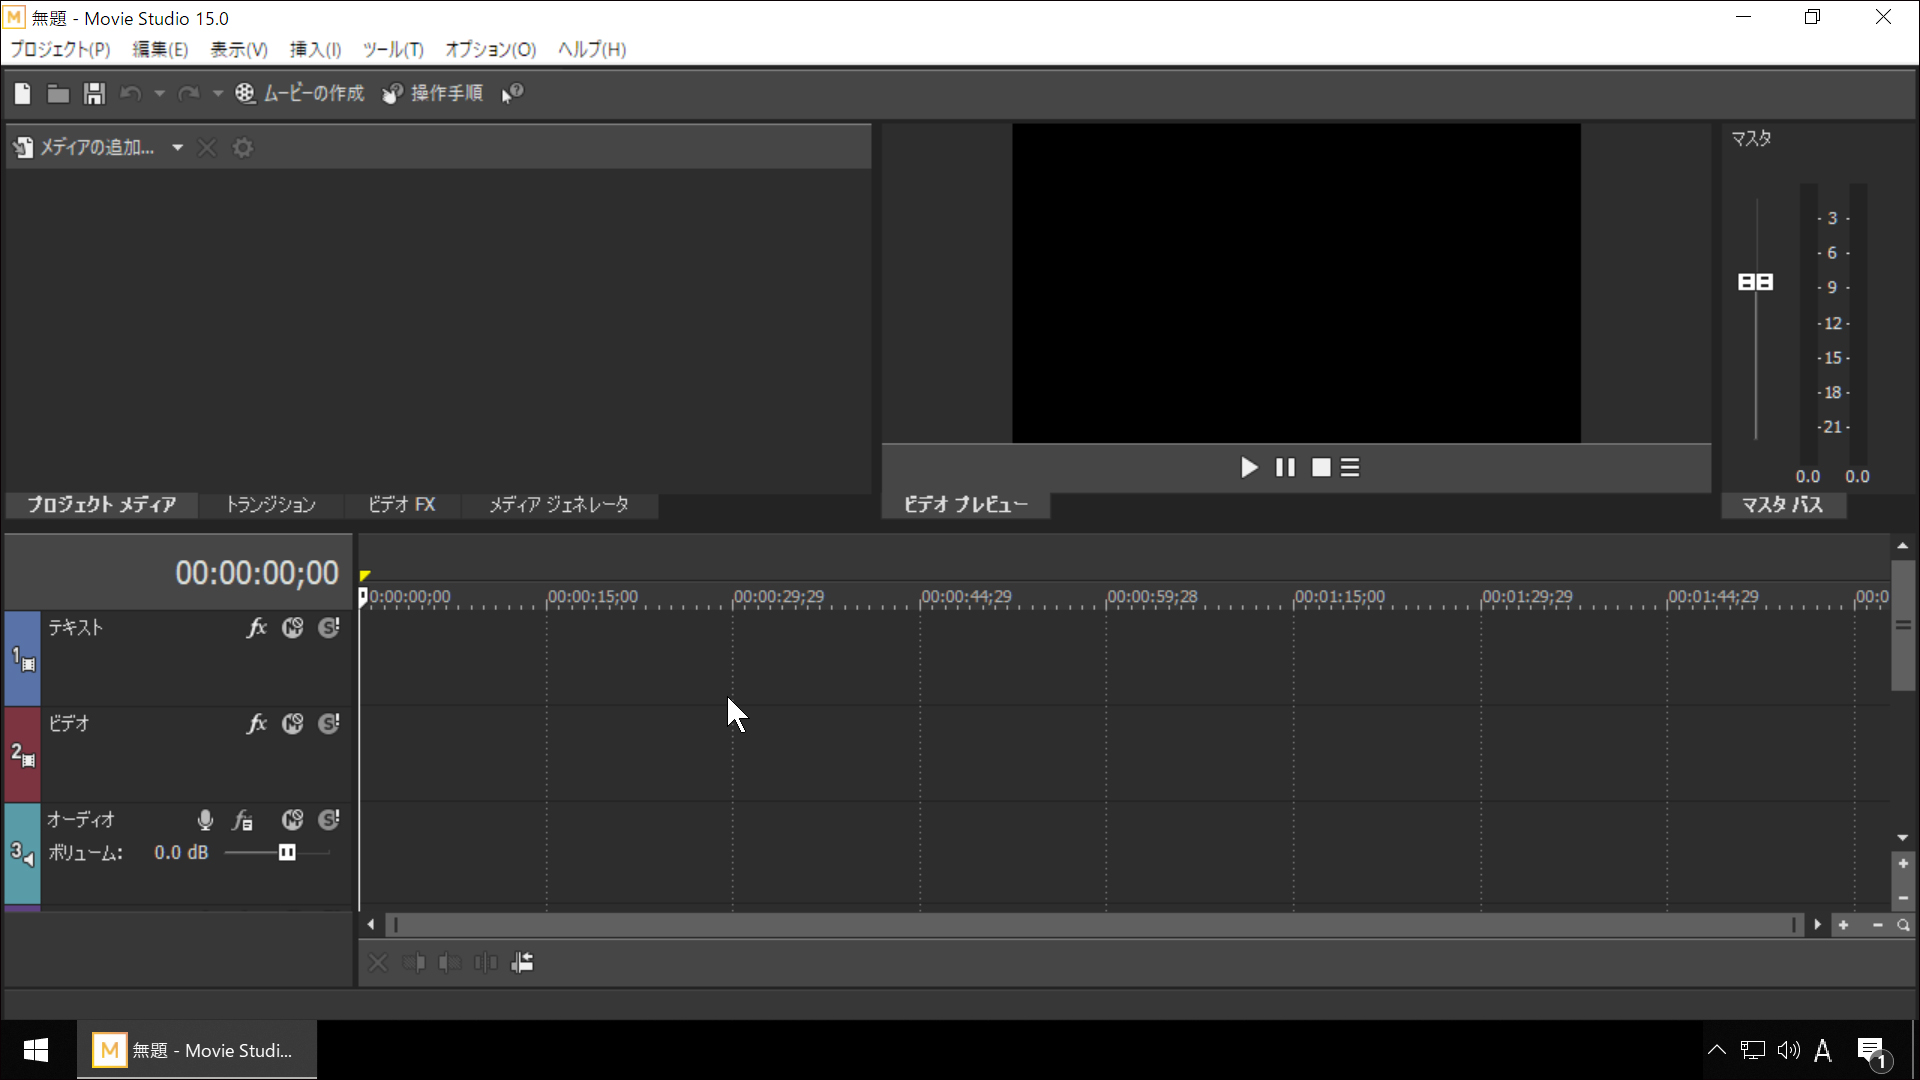Solo the テキスト track
The height and width of the screenshot is (1080, 1920).
point(329,627)
